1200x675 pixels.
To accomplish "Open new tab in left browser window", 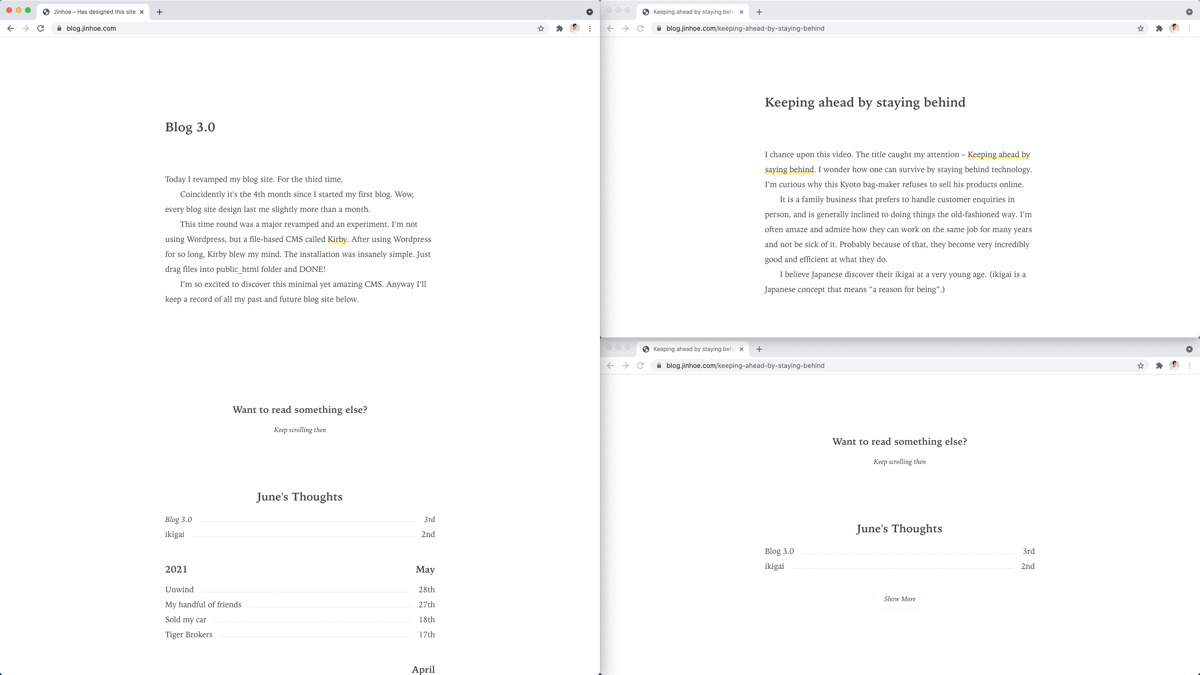I will (x=160, y=12).
